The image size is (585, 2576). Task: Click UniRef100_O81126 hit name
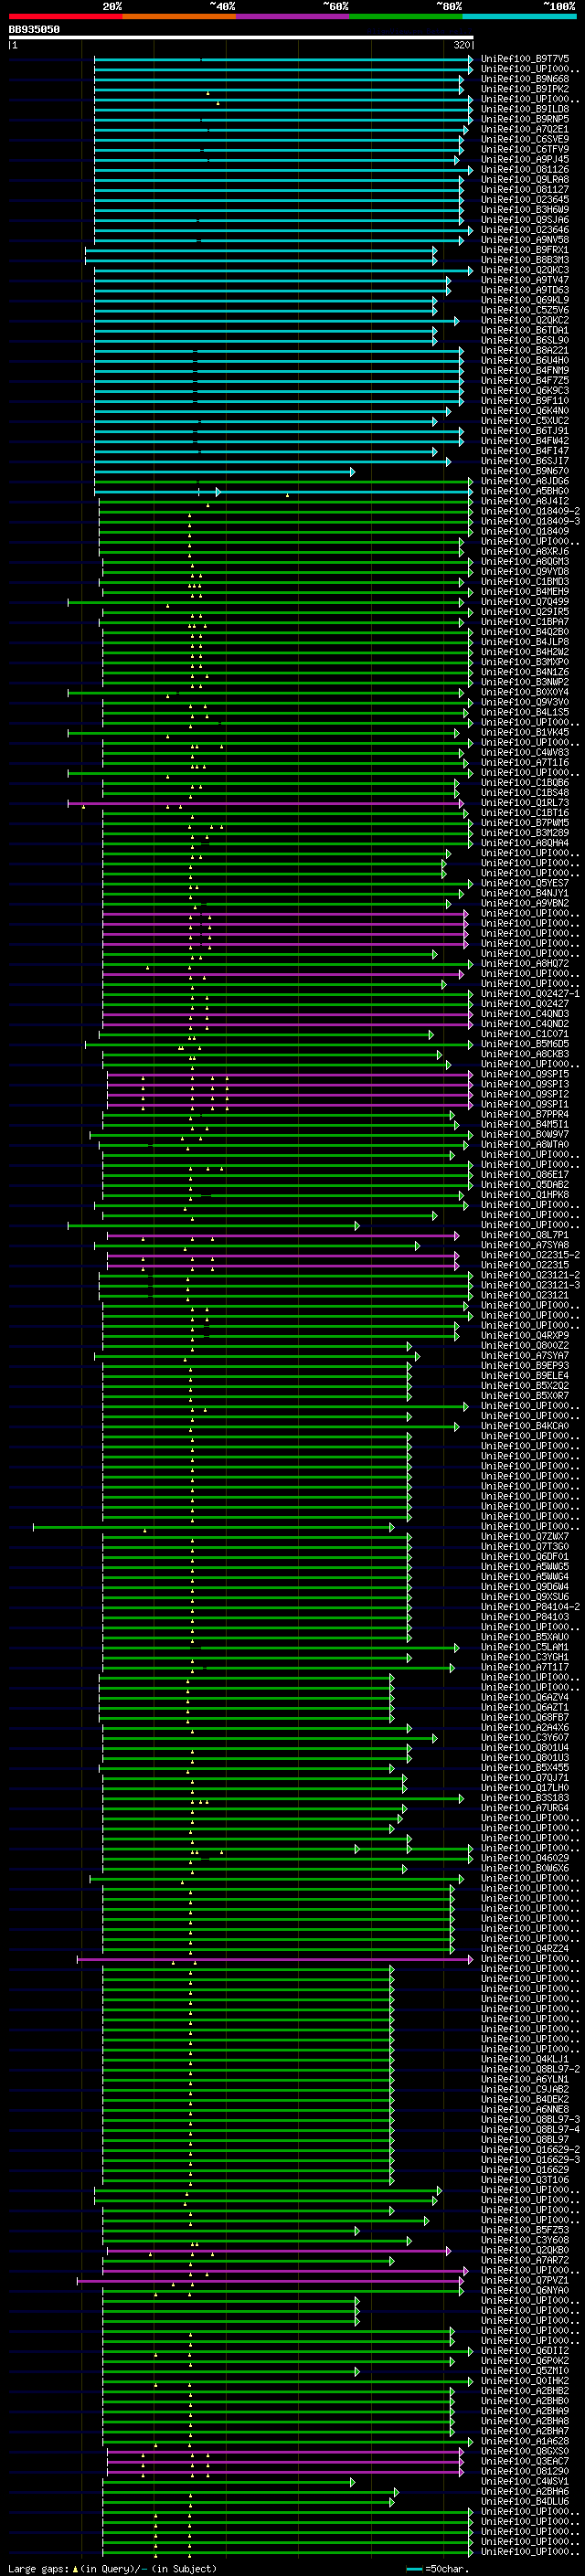coord(525,170)
